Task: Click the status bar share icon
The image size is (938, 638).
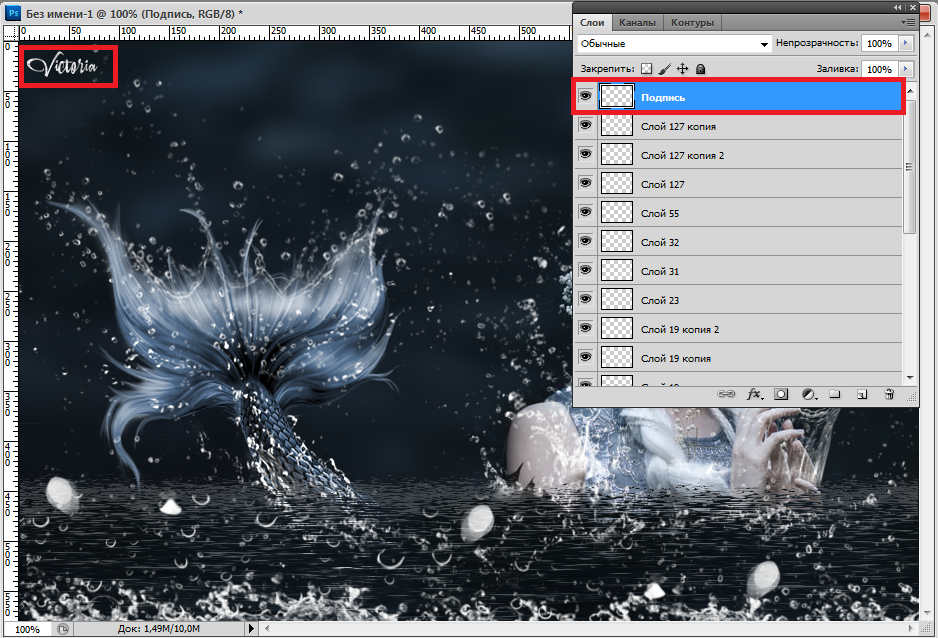Action: pos(63,628)
